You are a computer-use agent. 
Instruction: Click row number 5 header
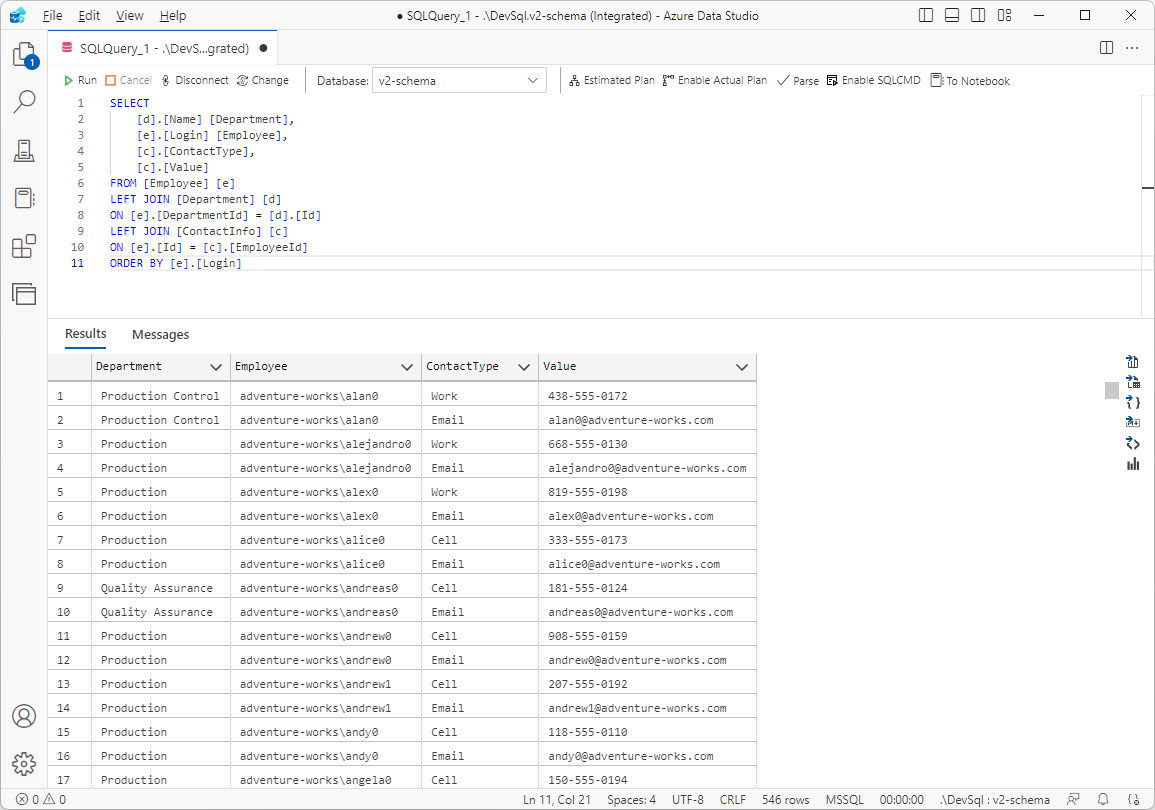[69, 492]
